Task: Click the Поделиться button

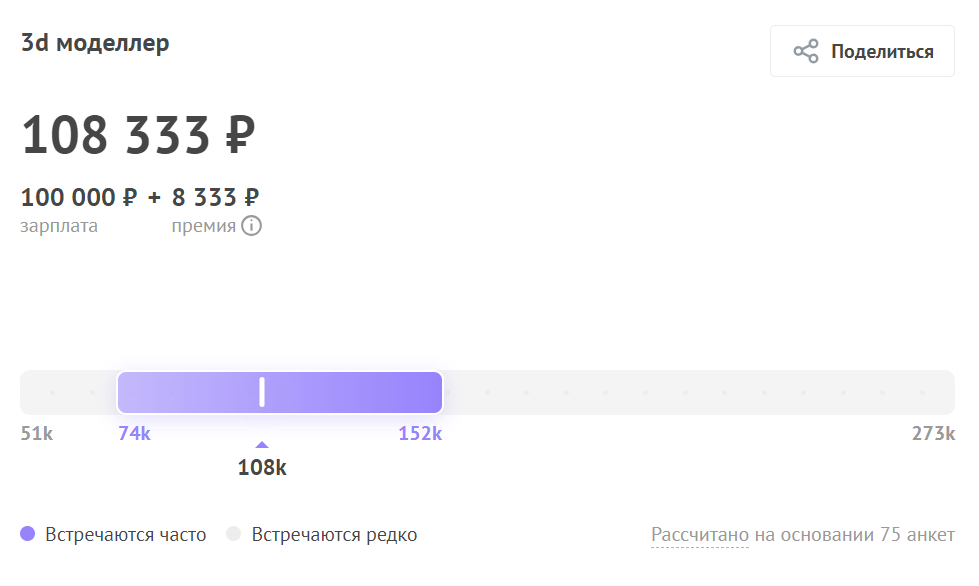Action: pos(862,51)
